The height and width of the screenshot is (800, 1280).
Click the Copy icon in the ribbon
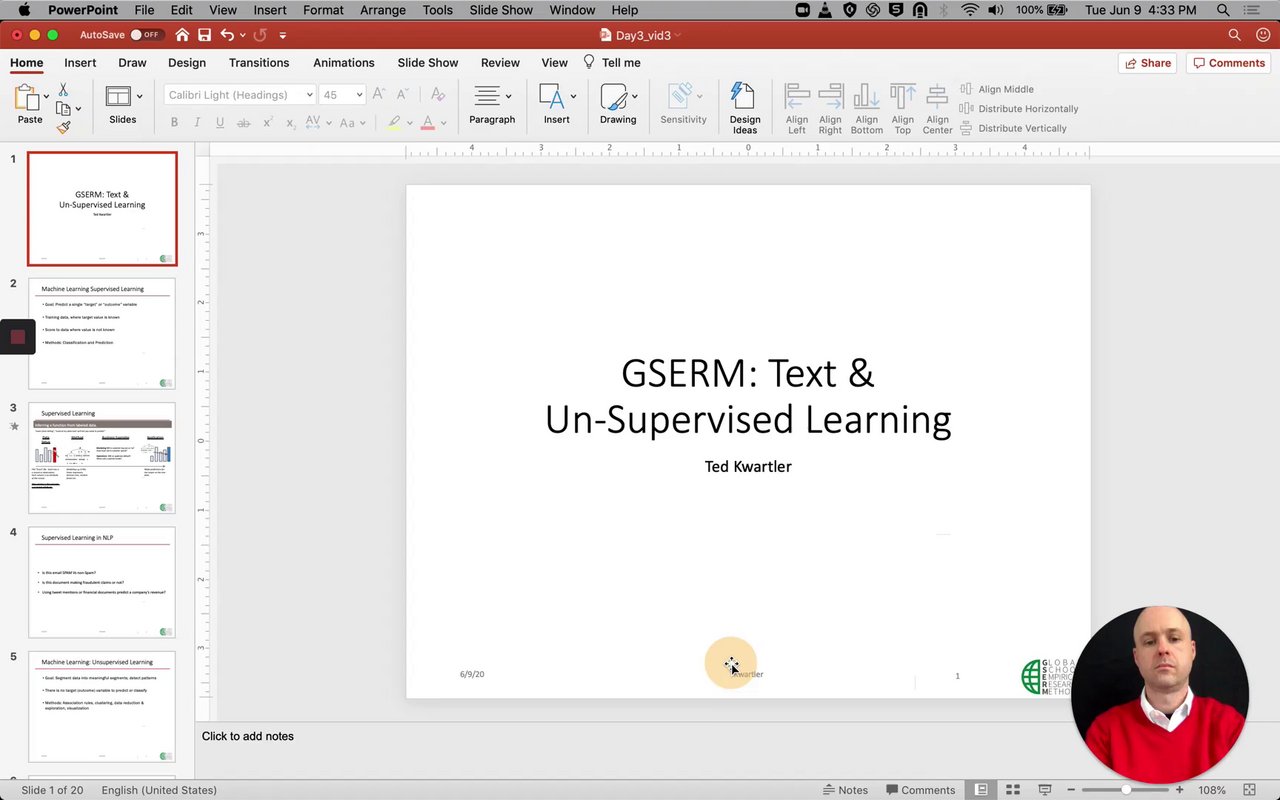coord(63,109)
